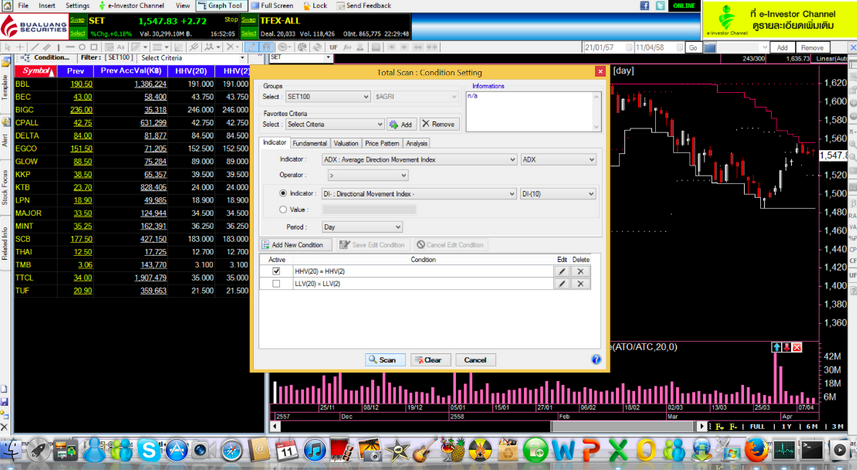Open the Period Day dropdown
857x470 pixels.
(x=362, y=227)
